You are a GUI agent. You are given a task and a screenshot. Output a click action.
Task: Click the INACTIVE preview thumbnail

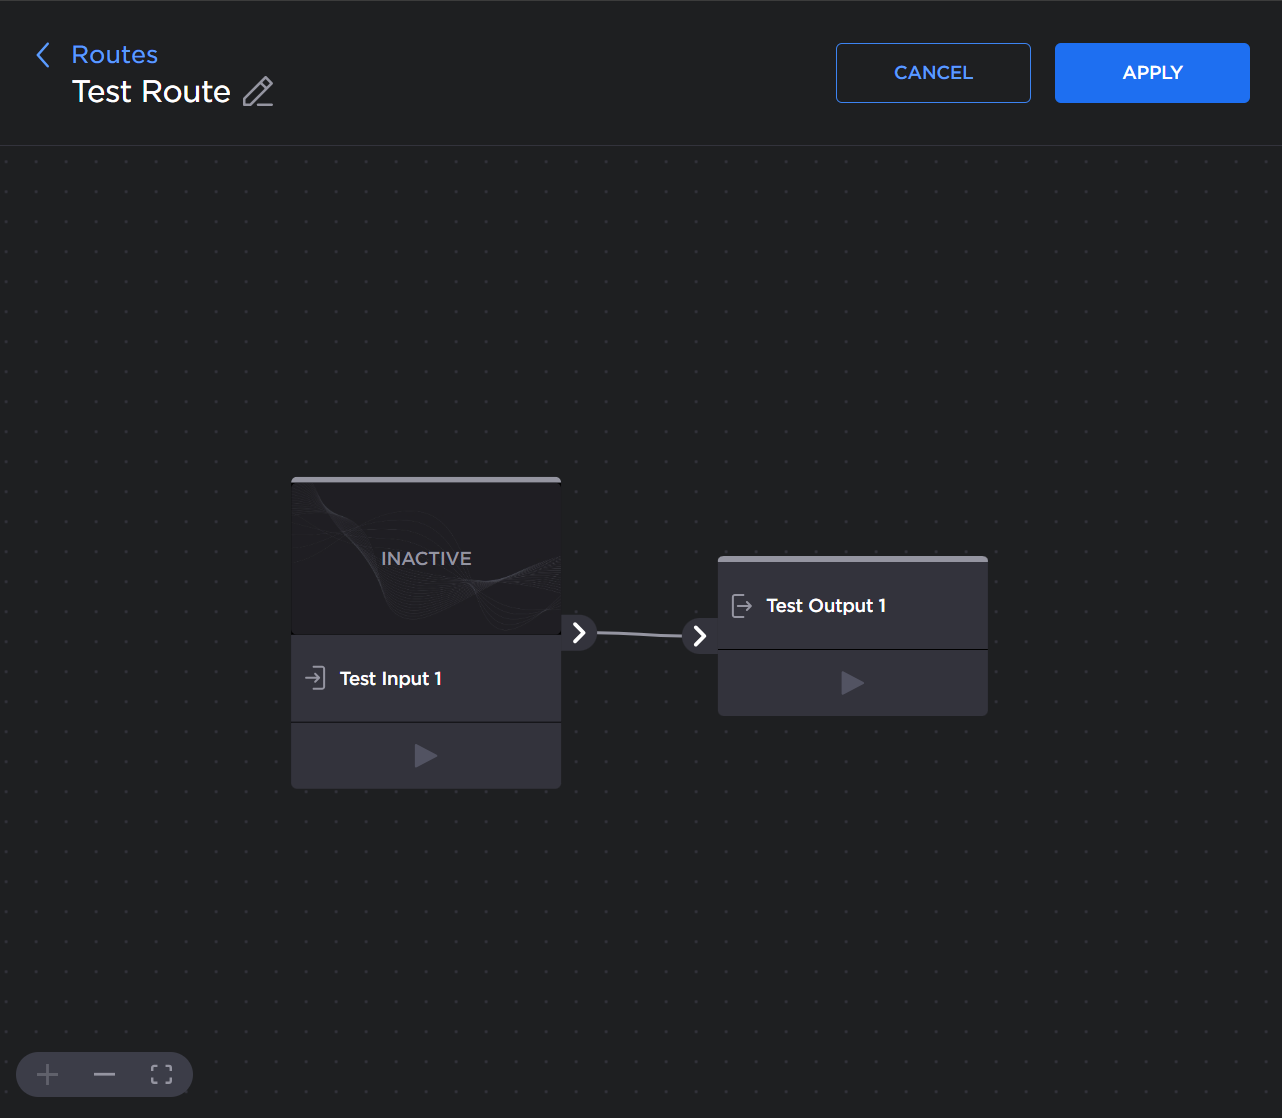coord(425,556)
